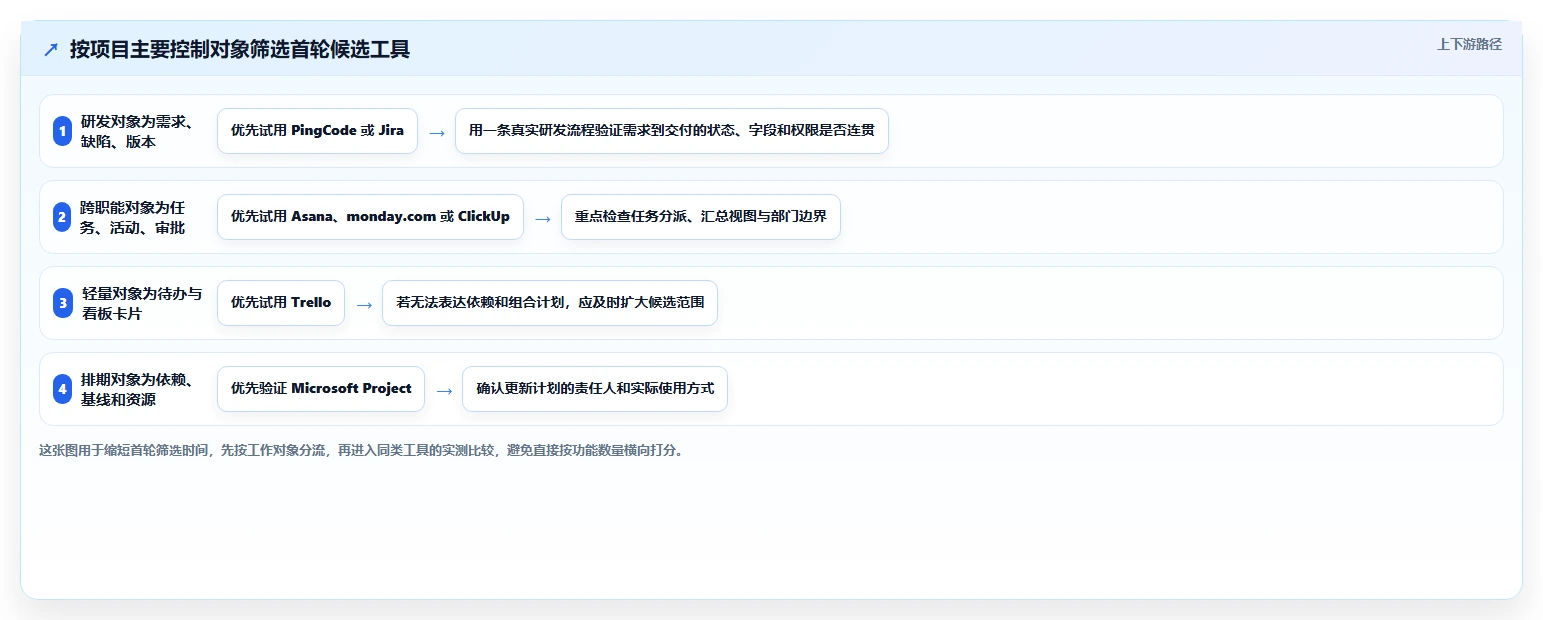This screenshot has height=620, width=1543.
Task: Select the text 排期对象为依赖、基线和资源
Action: pyautogui.click(x=137, y=389)
